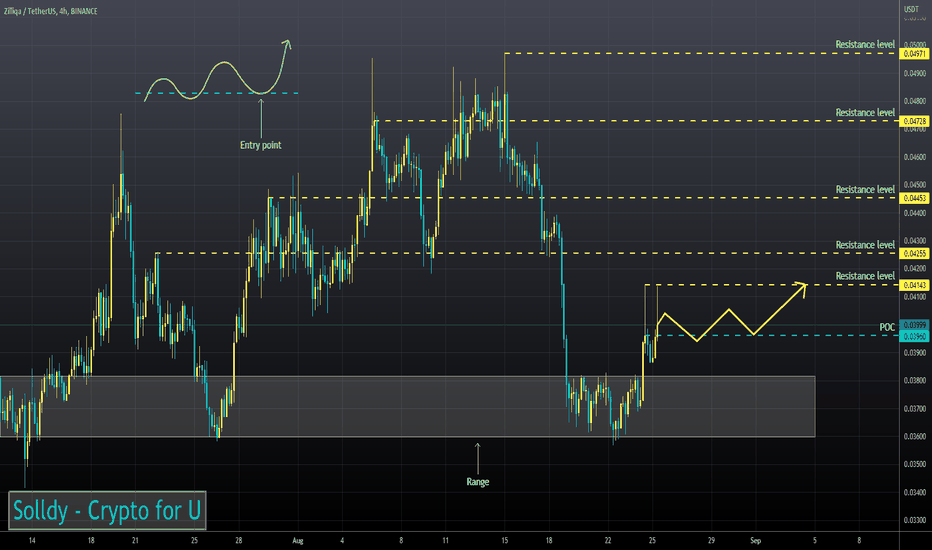Click the 0.04800 price axis tick
Viewport: 932px width, 550px height.
pyautogui.click(x=915, y=101)
